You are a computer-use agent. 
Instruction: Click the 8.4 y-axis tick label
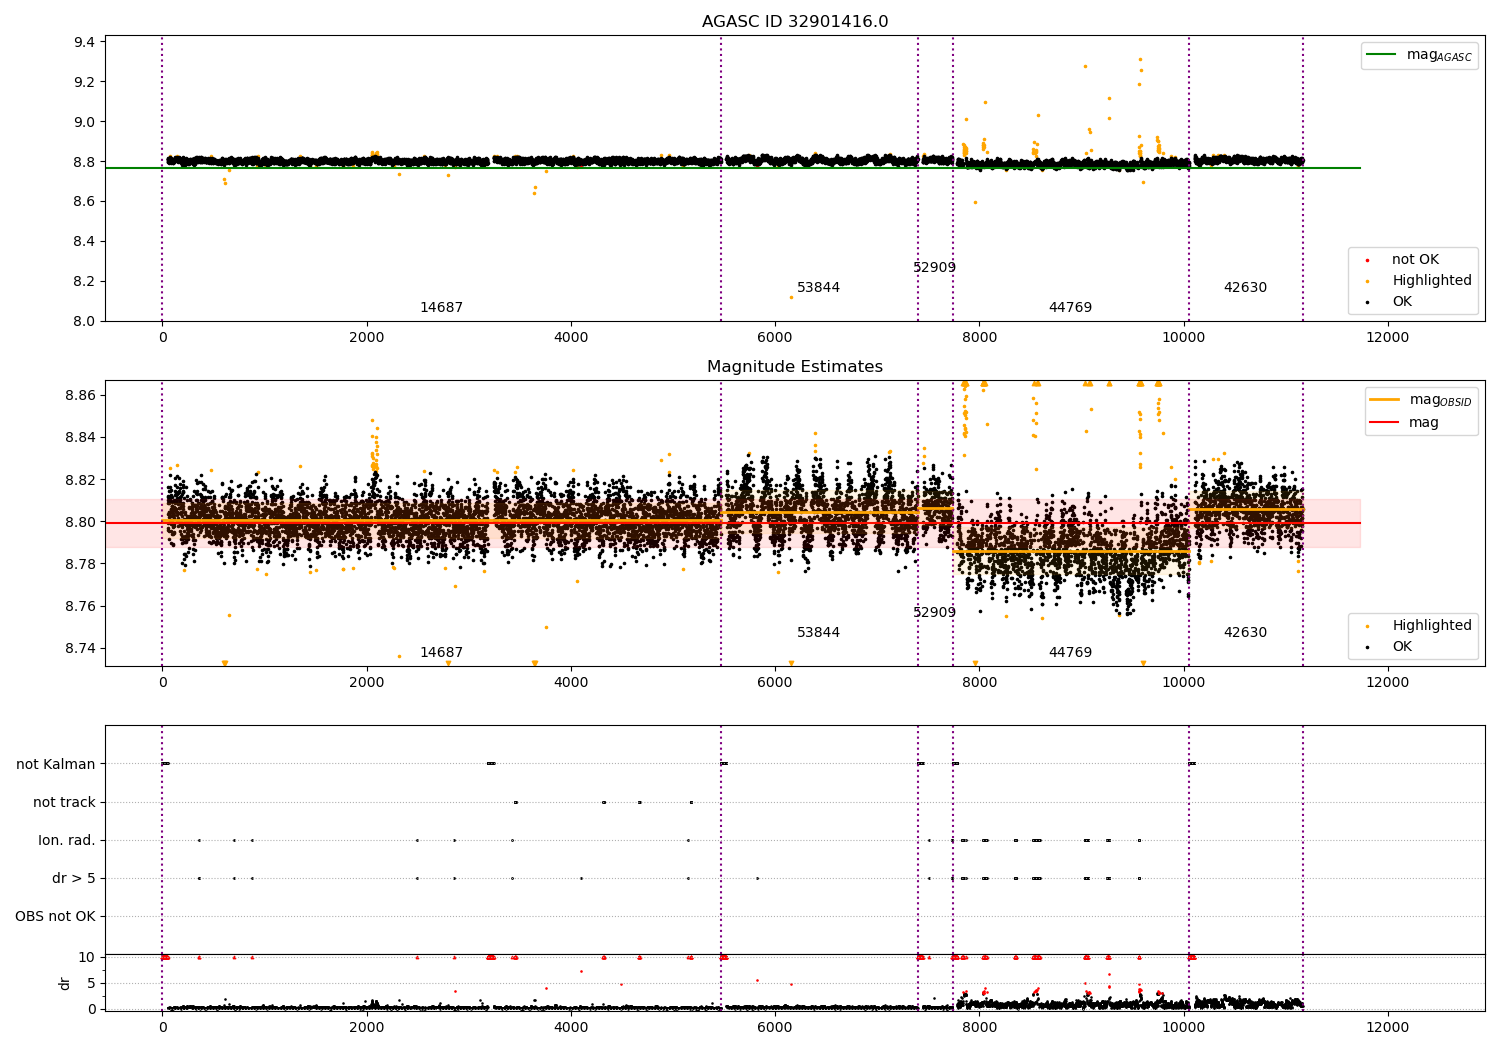tap(85, 242)
